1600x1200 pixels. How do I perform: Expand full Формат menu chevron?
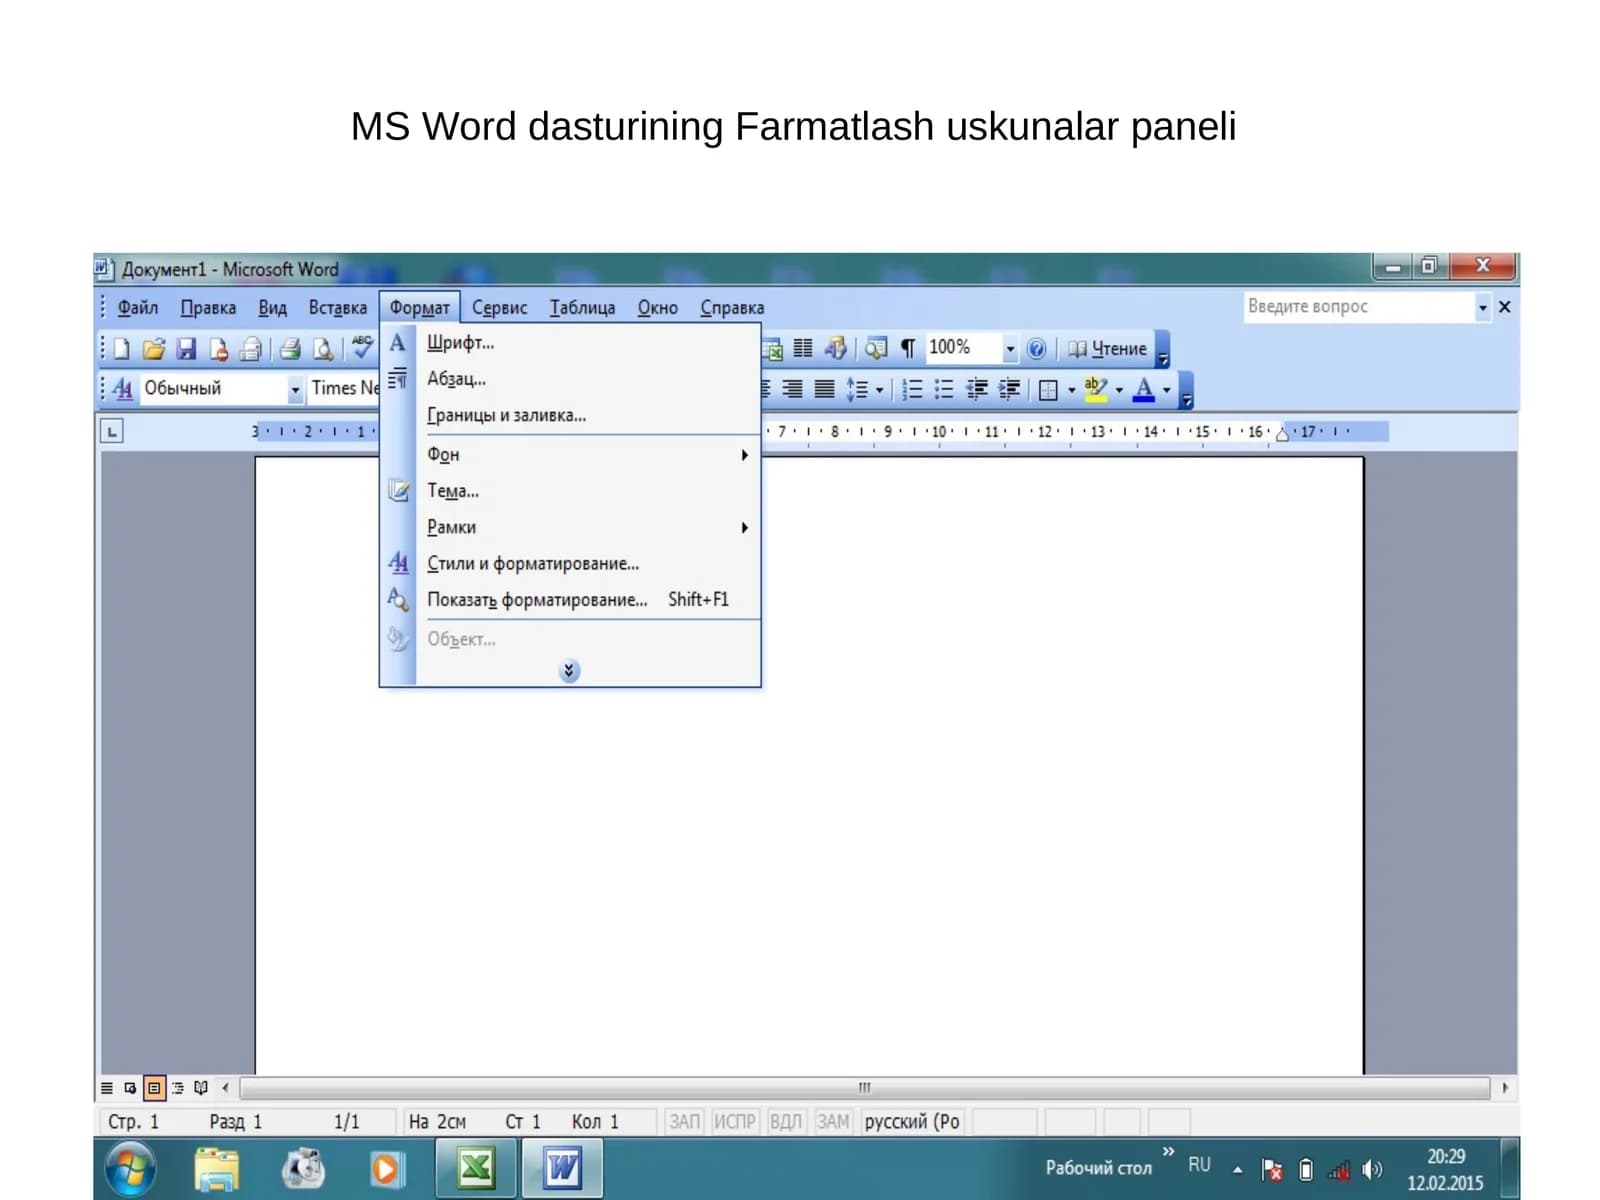[x=569, y=671]
